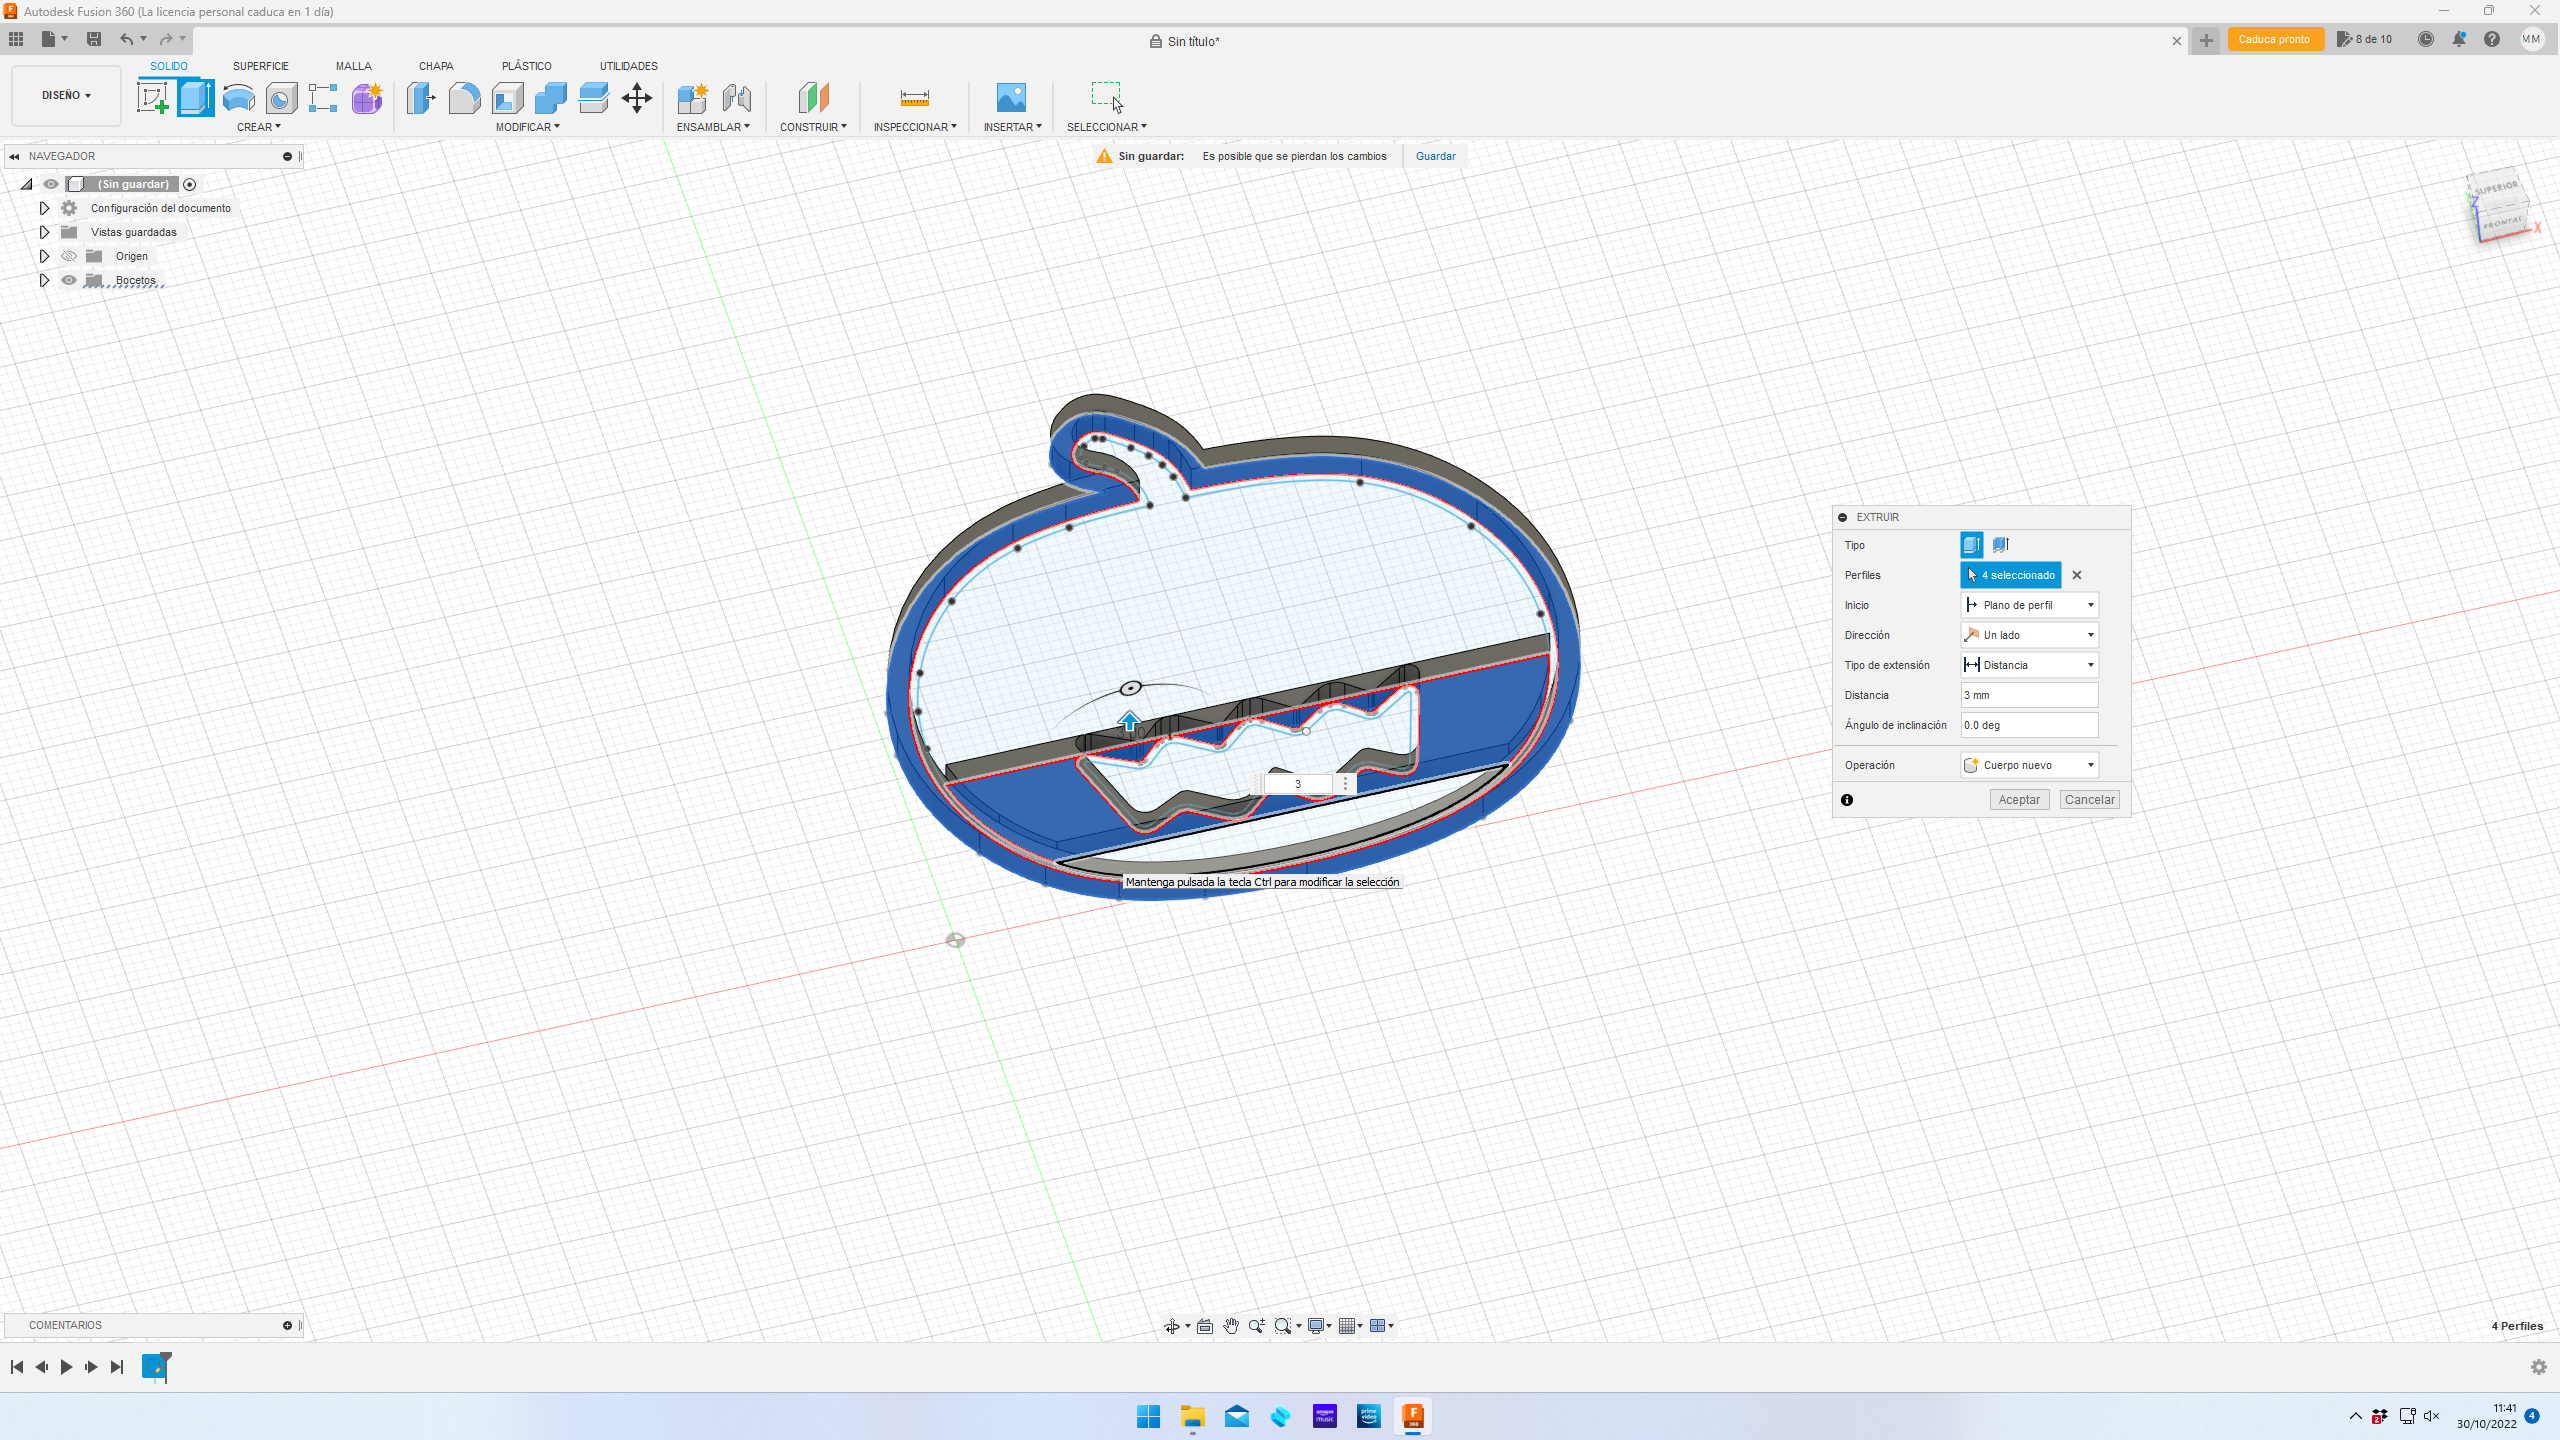Screen dimensions: 2560x1440
Task: Select the Fillet tool in Modificar
Action: (464, 98)
